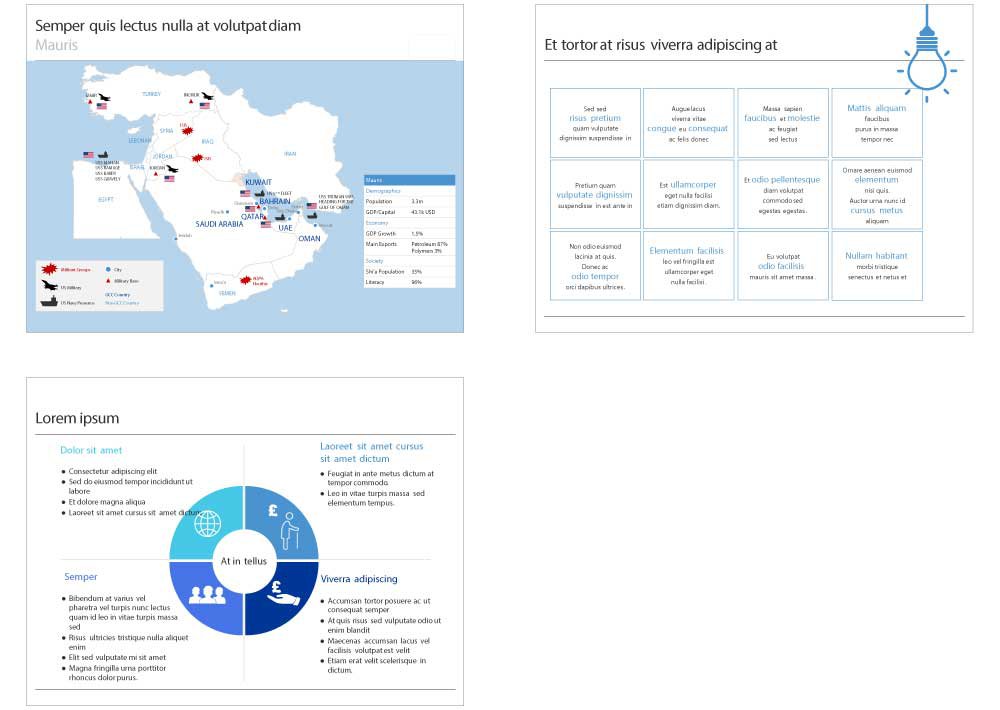Click the "Viverra adipiscing" heading

359,579
